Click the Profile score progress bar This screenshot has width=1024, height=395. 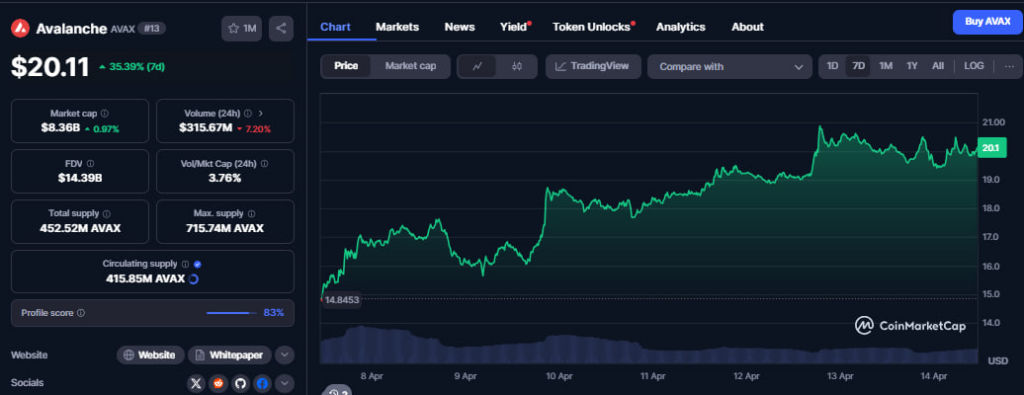[231, 313]
